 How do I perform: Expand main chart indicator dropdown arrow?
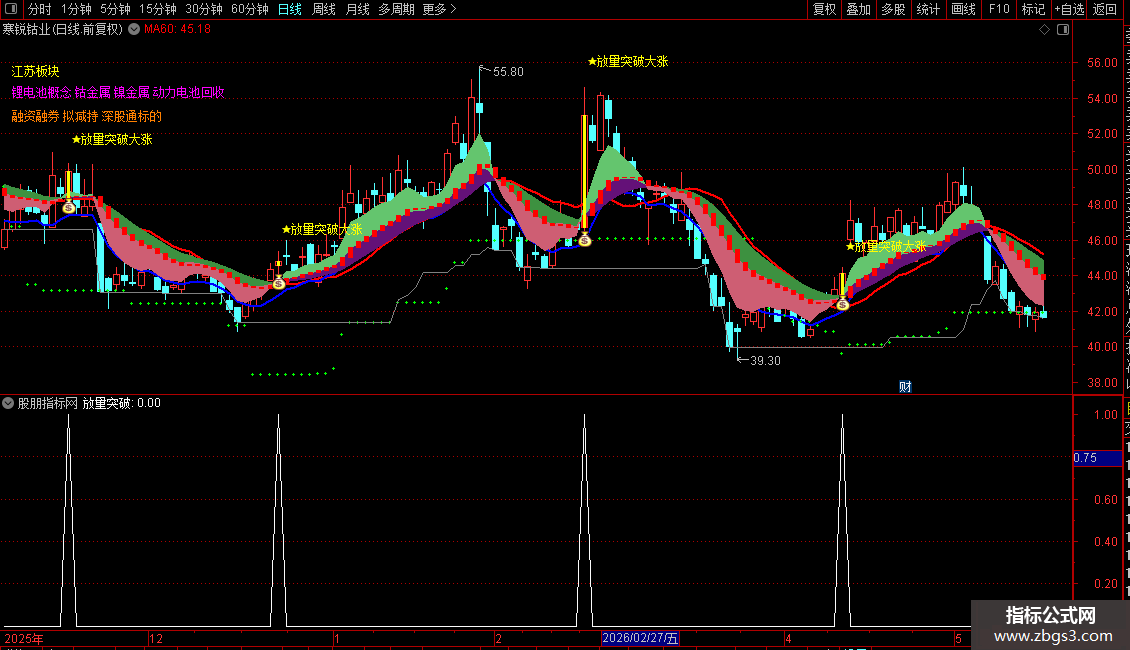(134, 30)
